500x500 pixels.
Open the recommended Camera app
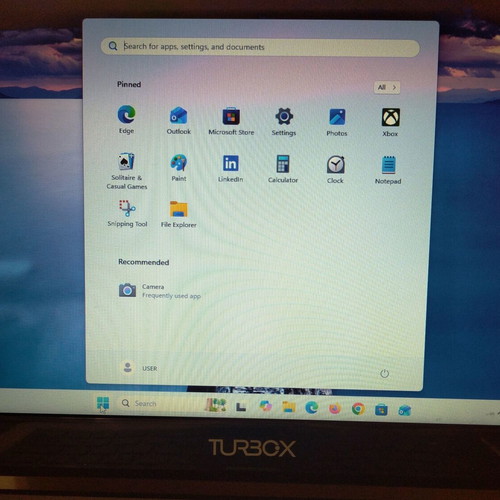(160, 291)
